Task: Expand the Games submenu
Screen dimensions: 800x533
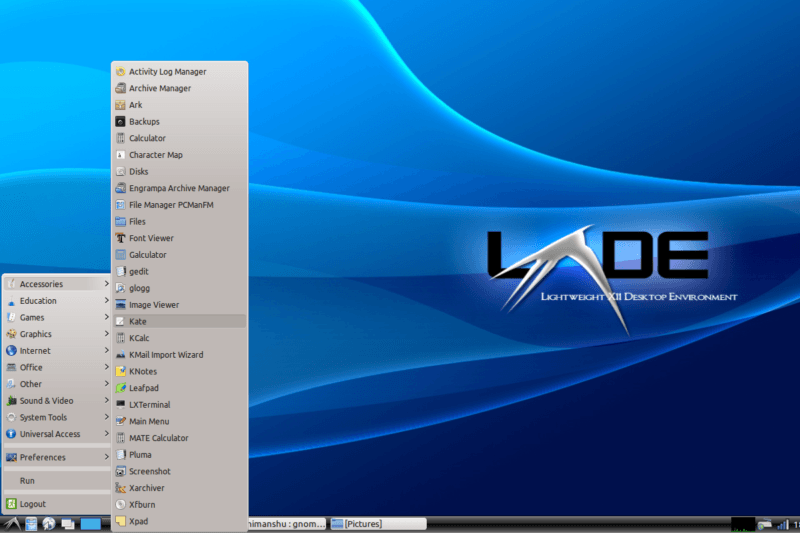Action: click(57, 318)
